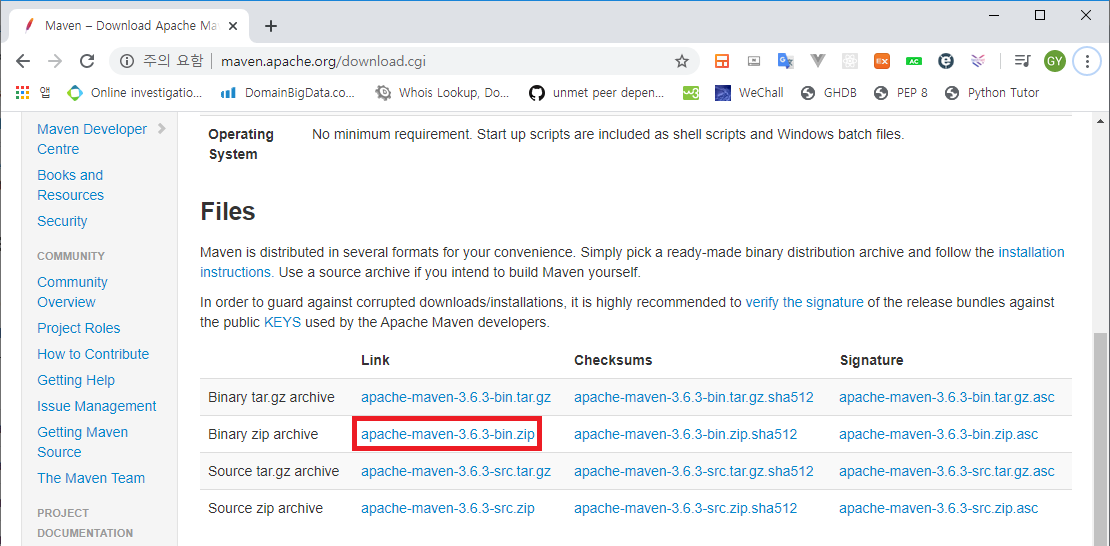Open the PEP 8 bookmark

point(900,92)
